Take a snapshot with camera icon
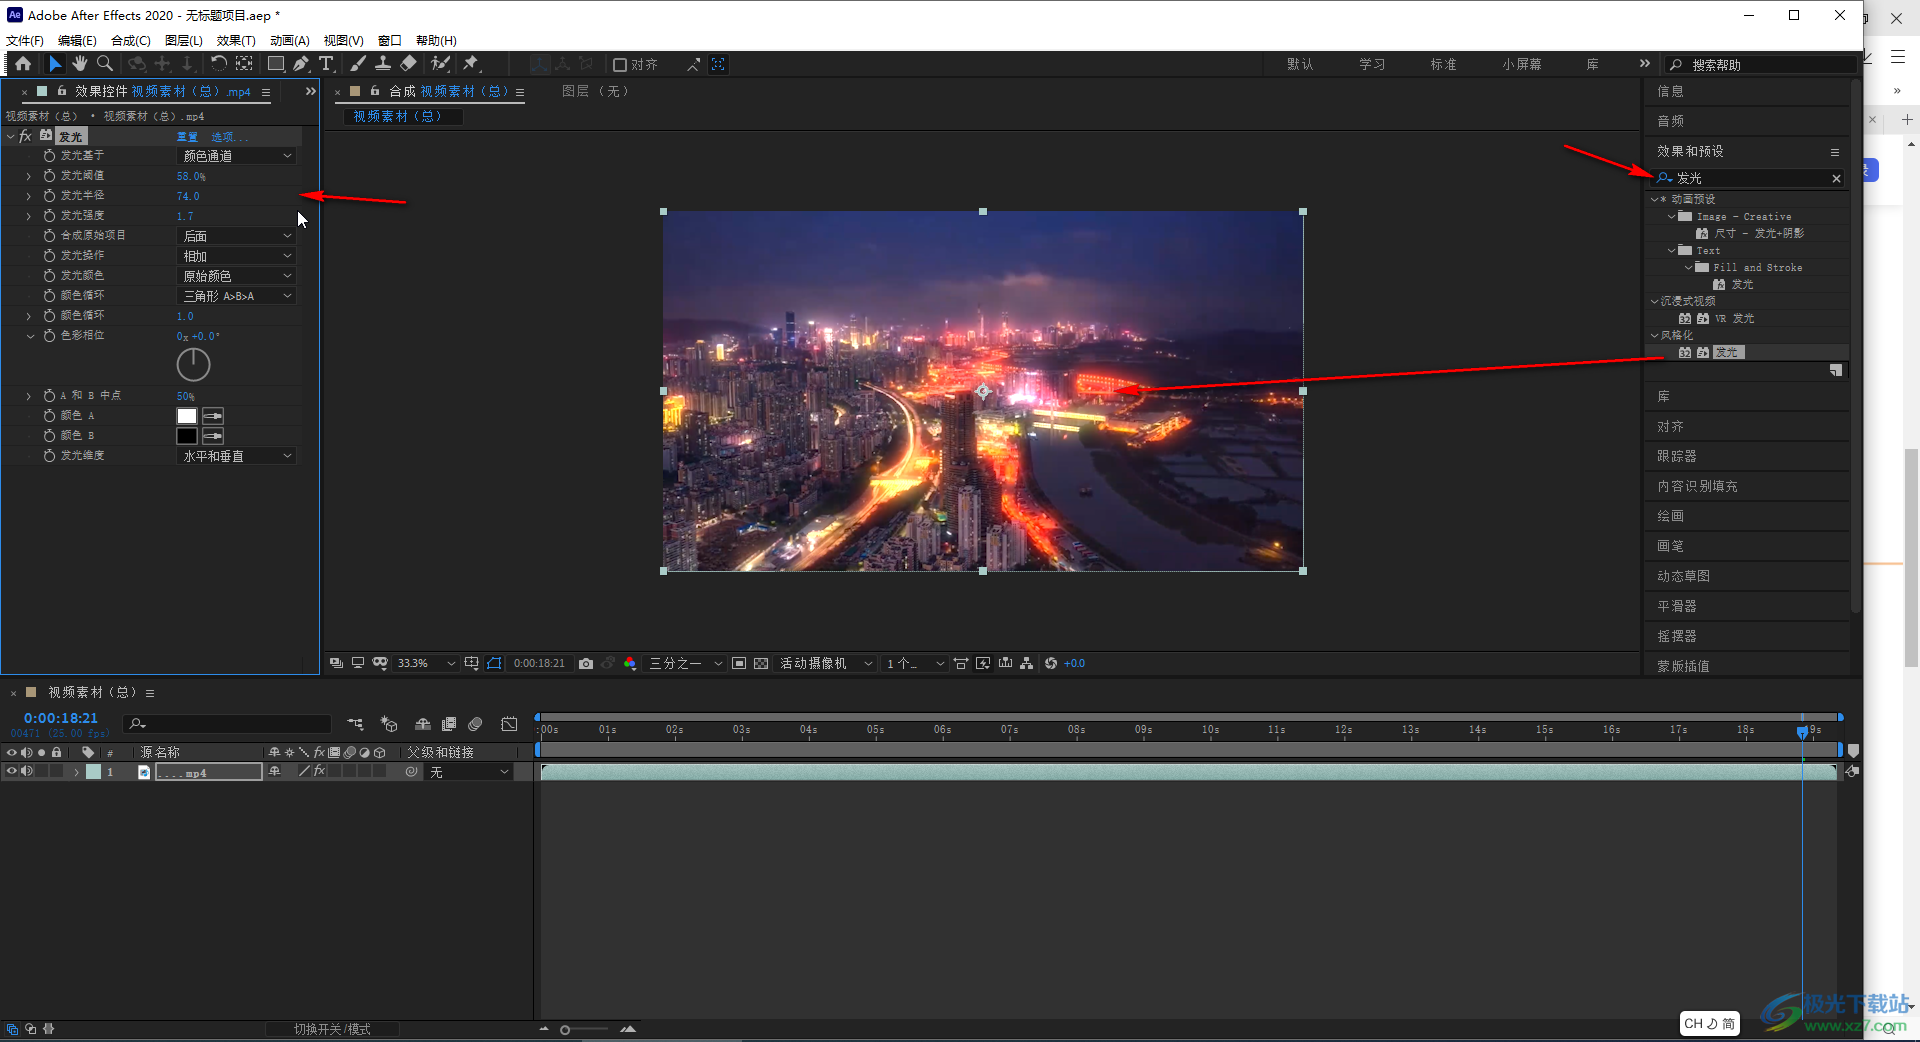The image size is (1920, 1042). tap(586, 664)
